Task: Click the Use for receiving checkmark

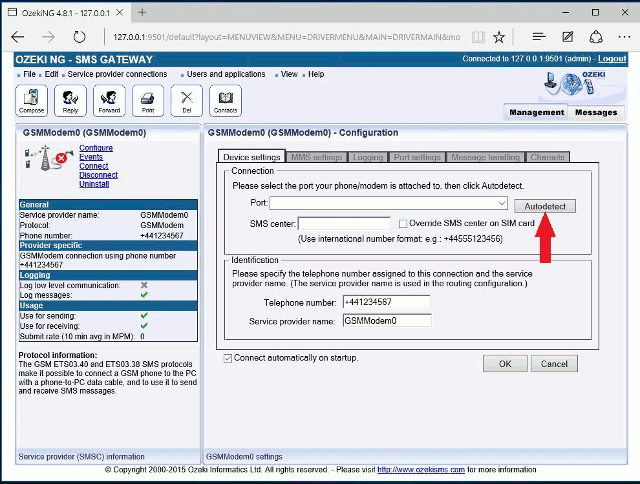Action: [144, 326]
